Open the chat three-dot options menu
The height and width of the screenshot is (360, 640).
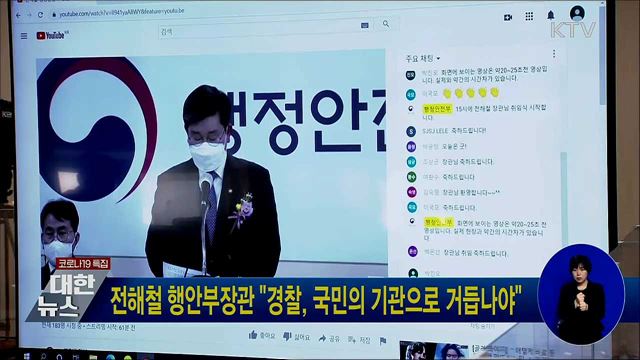[x=554, y=53]
